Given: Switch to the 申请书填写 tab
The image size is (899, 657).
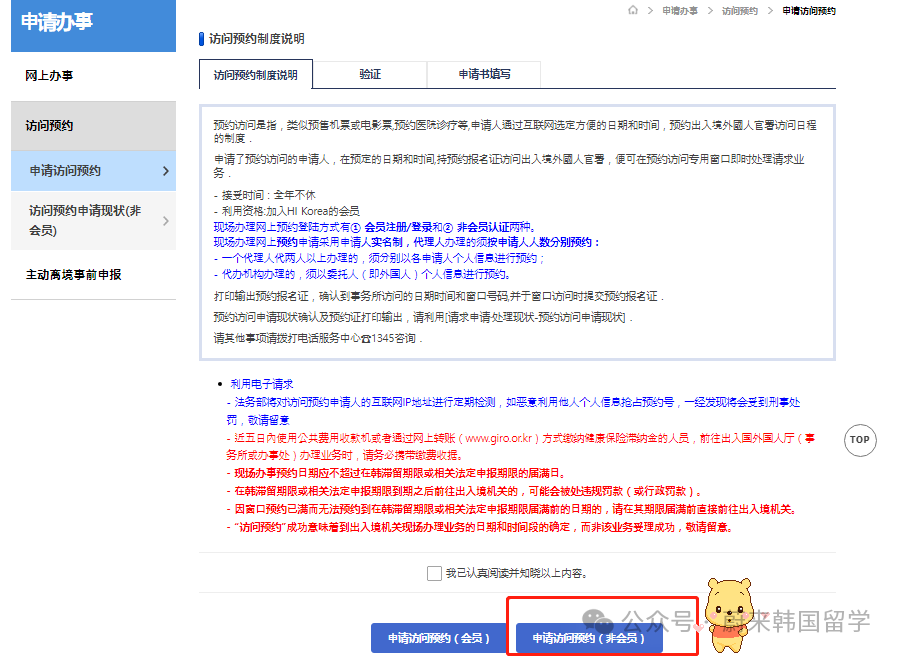Looking at the screenshot, I should [484, 74].
